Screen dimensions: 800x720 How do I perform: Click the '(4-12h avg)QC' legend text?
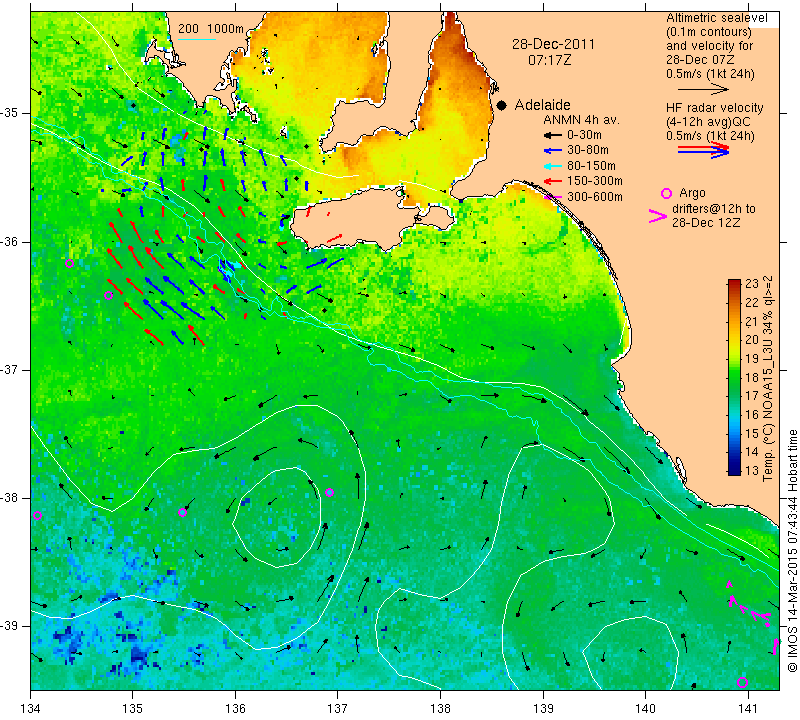[708, 122]
